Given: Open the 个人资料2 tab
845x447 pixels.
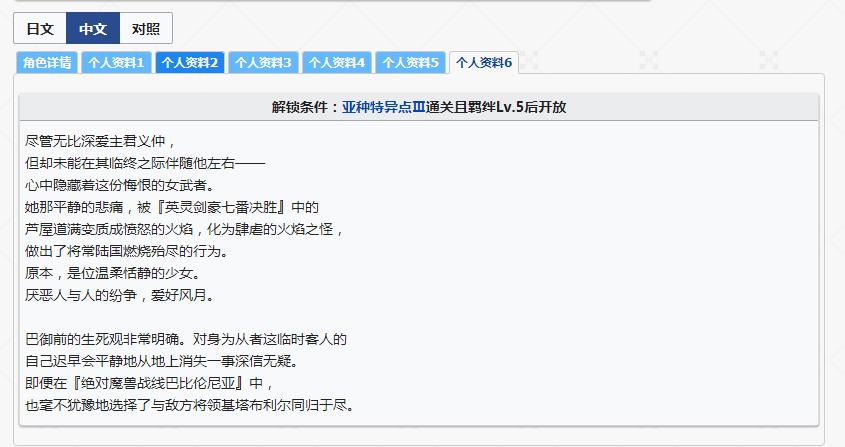Looking at the screenshot, I should pos(190,63).
